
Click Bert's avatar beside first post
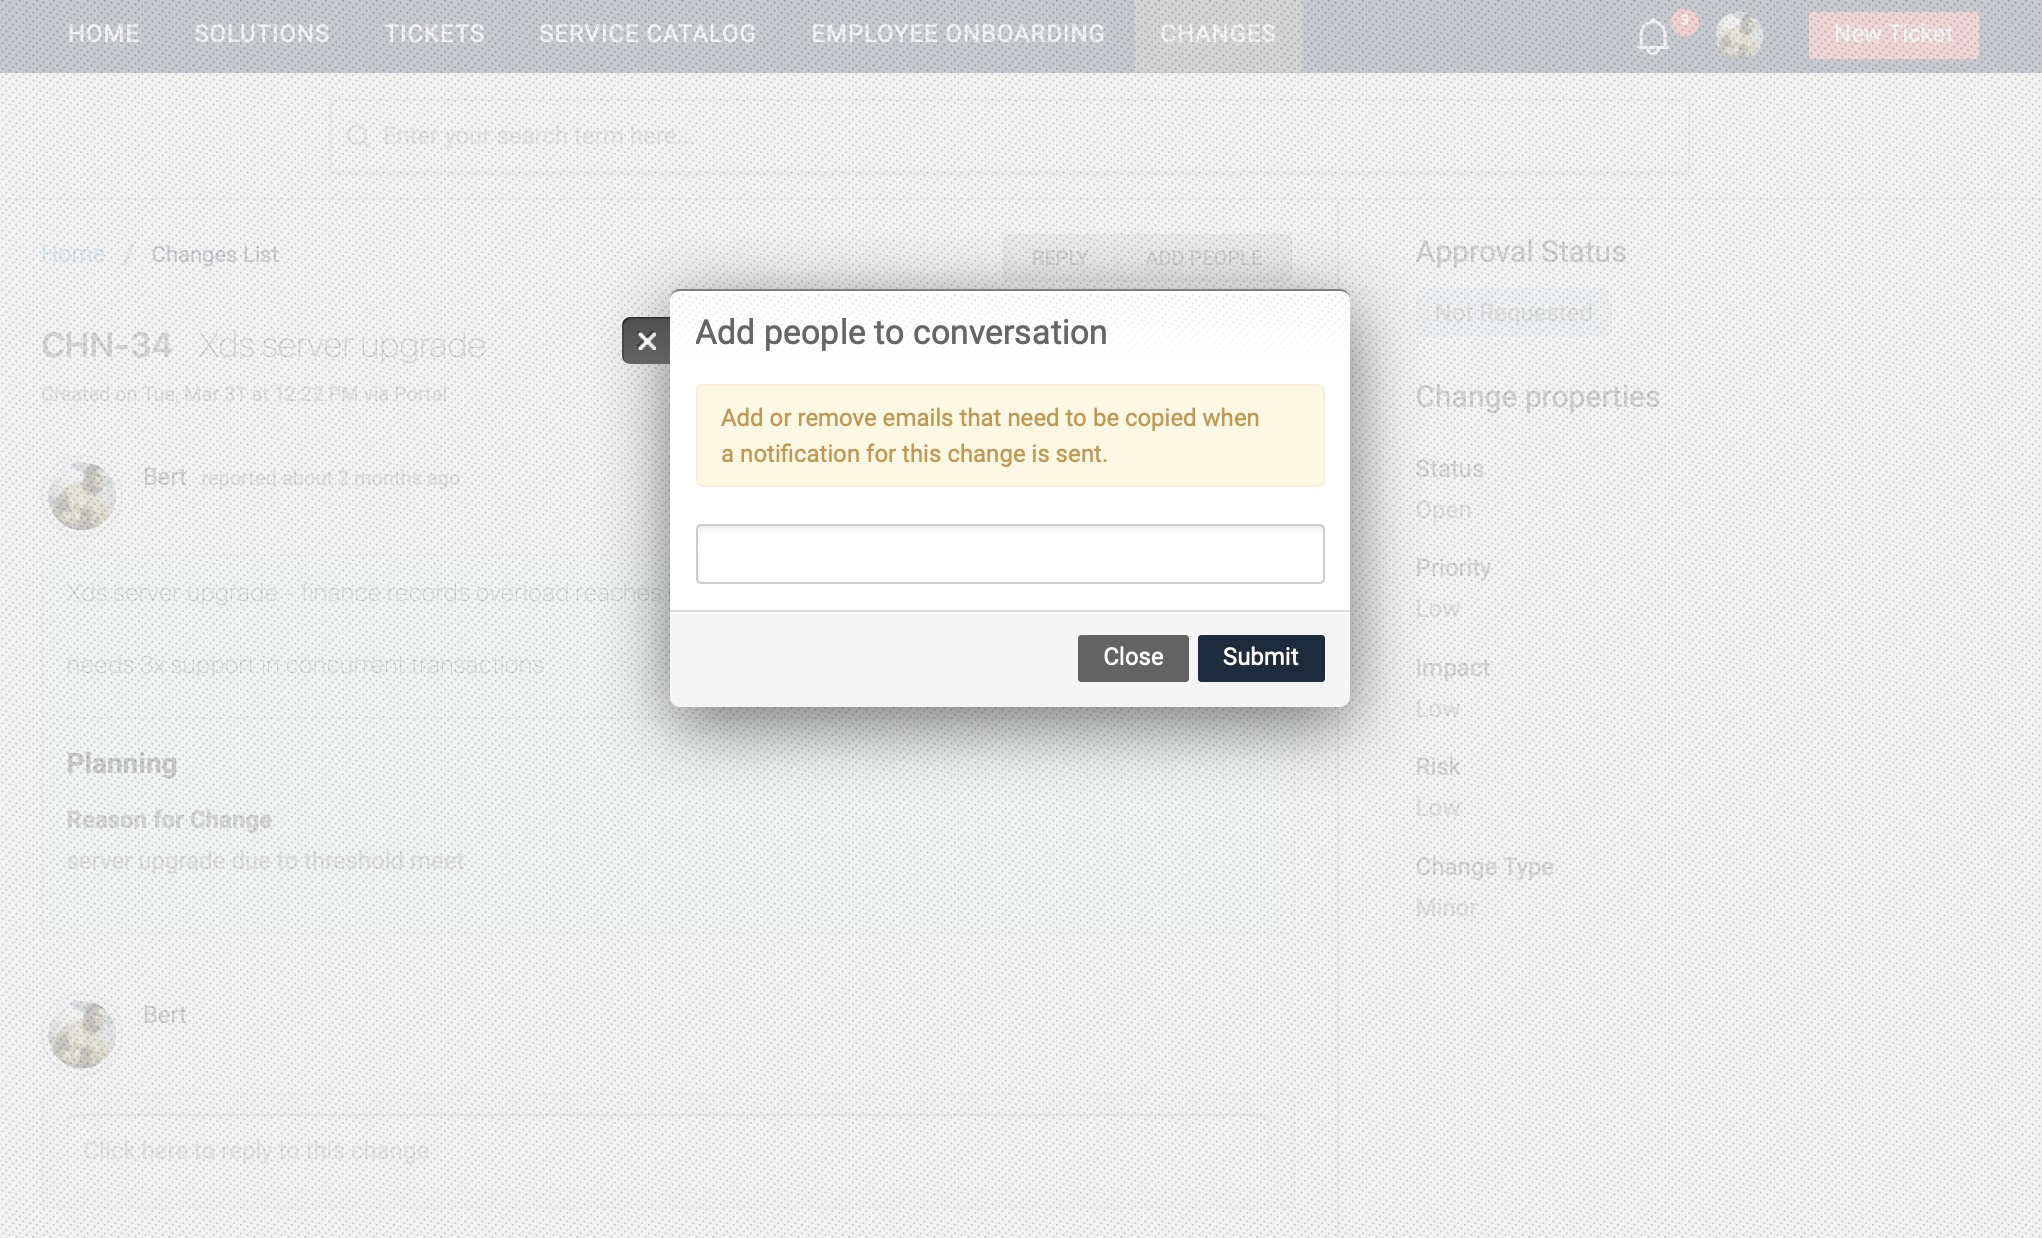point(82,496)
